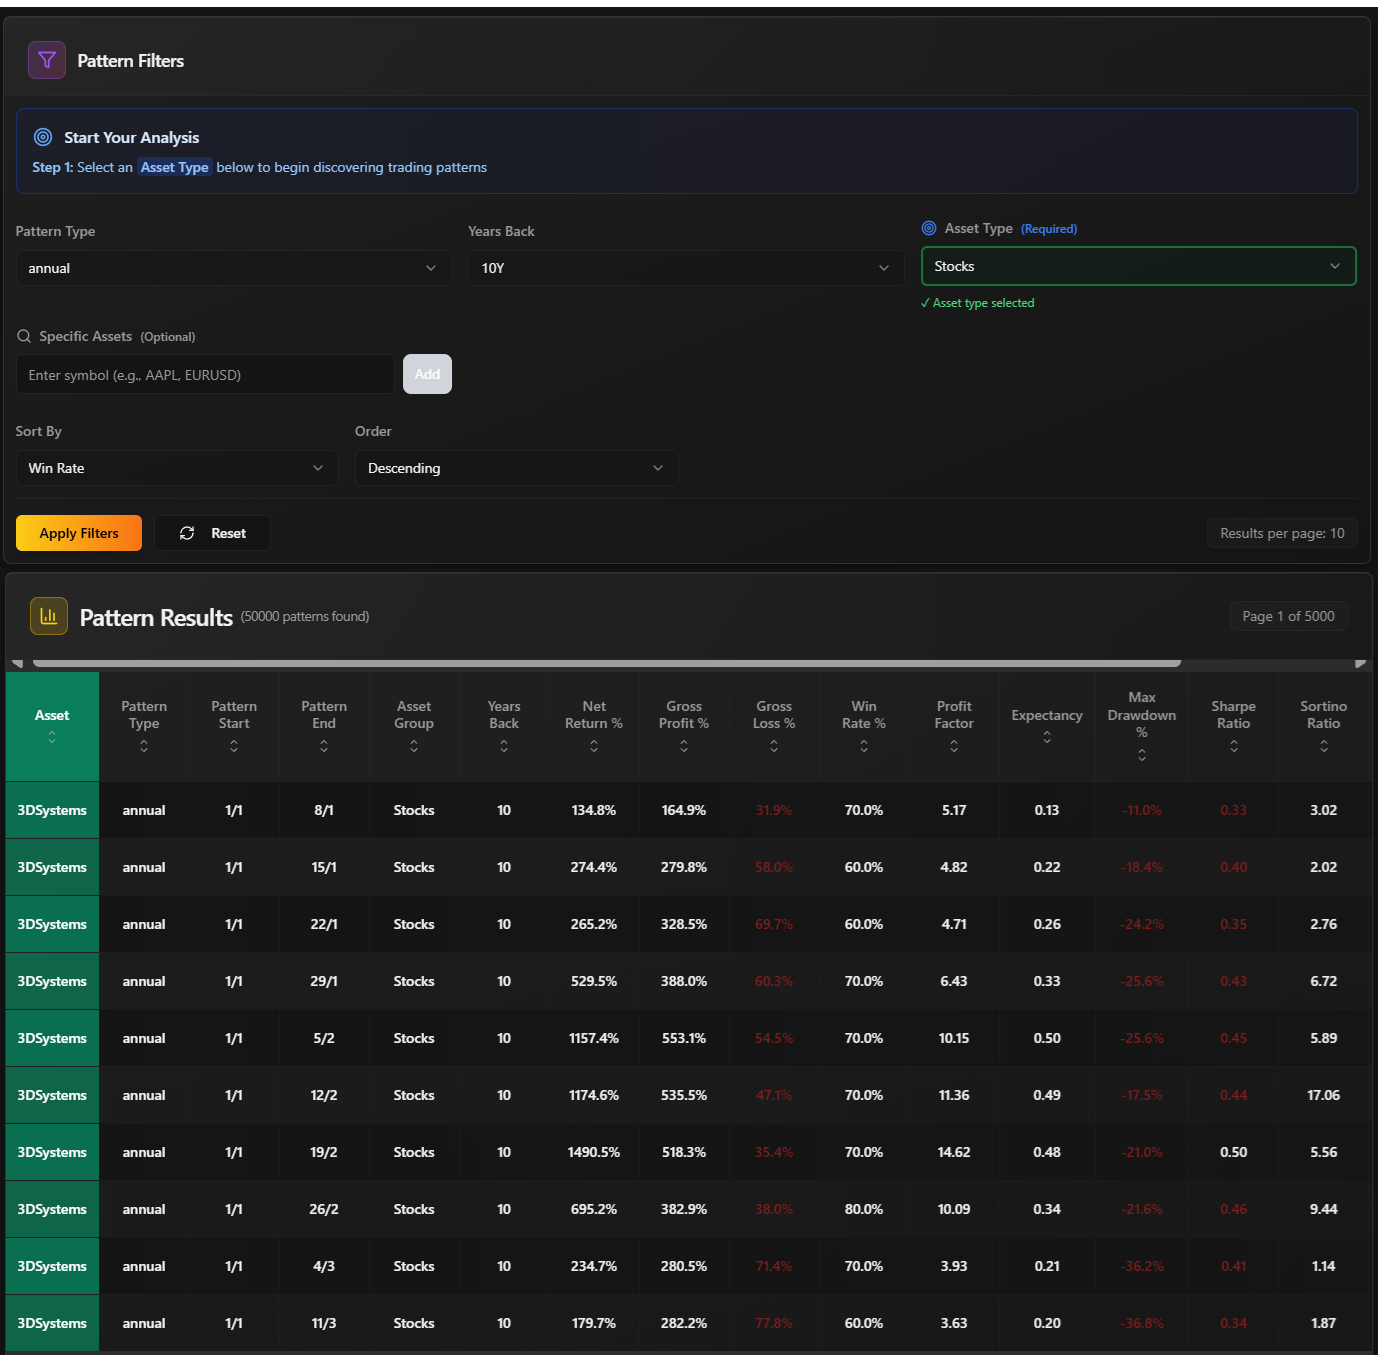
Task: Click the horizontal scrollbar thumb above the table
Action: pos(606,662)
